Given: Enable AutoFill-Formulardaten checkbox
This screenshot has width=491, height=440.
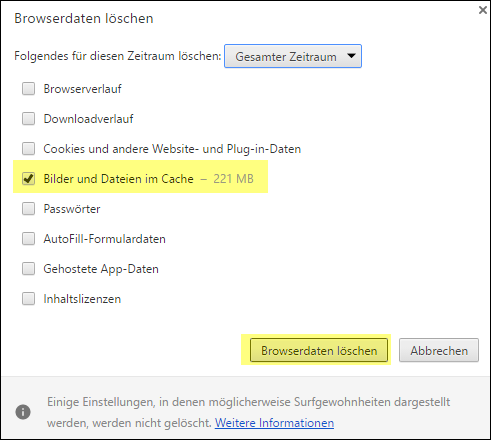Looking at the screenshot, I should (28, 239).
